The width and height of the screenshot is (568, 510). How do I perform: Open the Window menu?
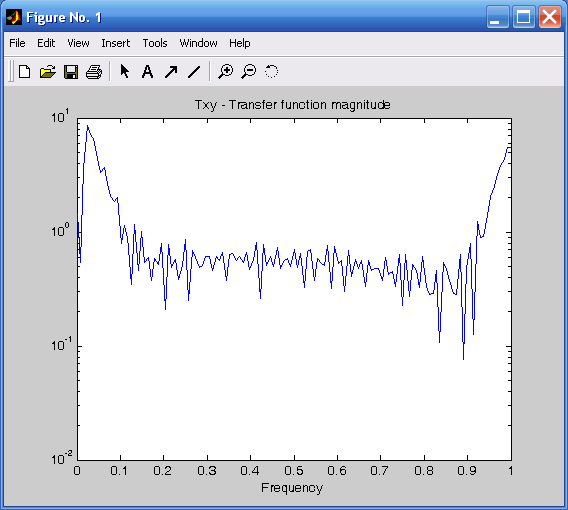tap(198, 43)
